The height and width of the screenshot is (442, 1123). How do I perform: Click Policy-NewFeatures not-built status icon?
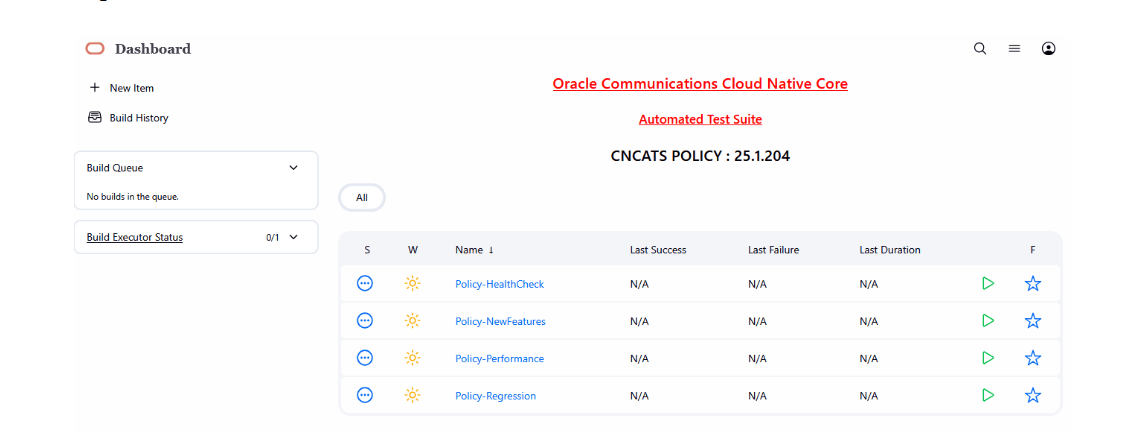(365, 321)
